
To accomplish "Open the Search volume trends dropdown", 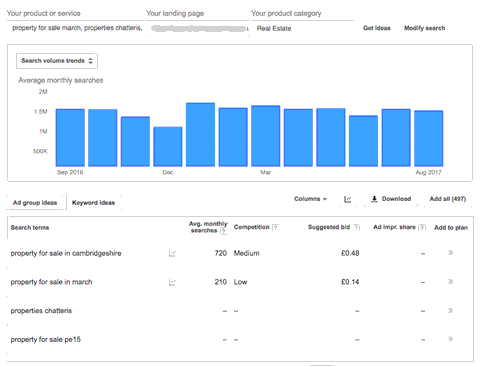I will click(x=57, y=61).
